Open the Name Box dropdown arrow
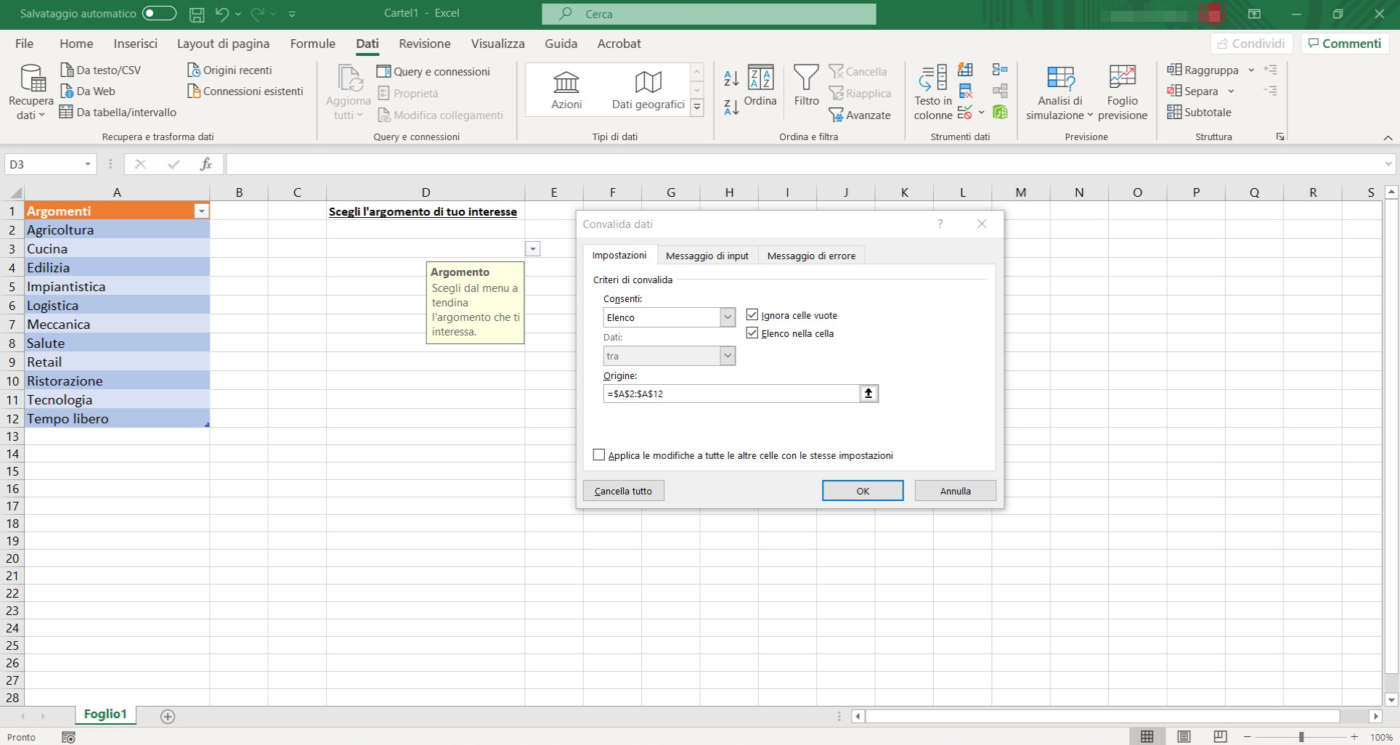The image size is (1400, 745). pyautogui.click(x=88, y=164)
